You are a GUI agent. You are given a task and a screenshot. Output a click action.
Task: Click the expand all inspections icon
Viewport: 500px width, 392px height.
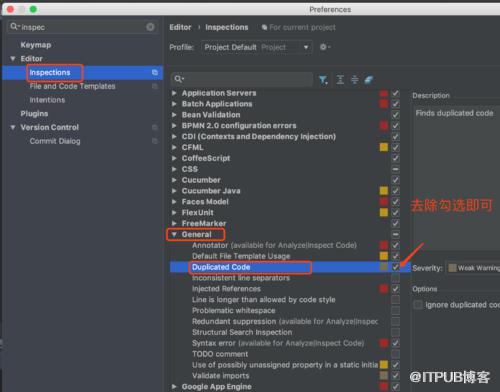point(340,79)
